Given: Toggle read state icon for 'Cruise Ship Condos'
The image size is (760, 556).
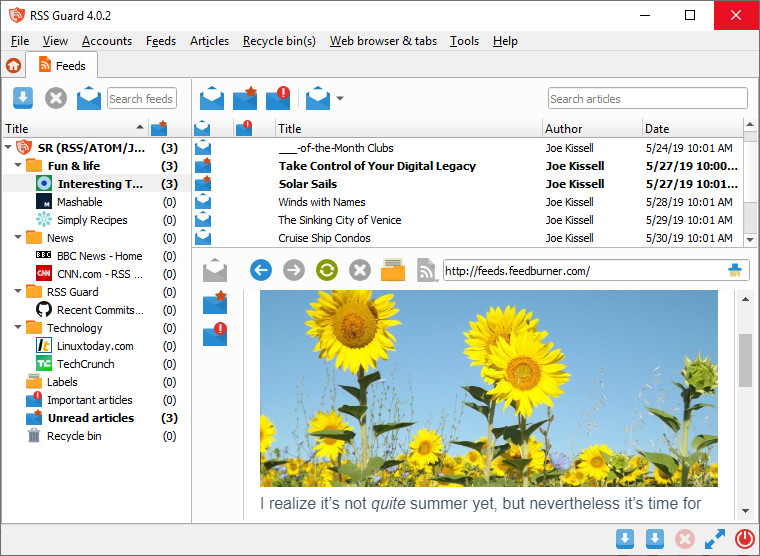Looking at the screenshot, I should click(x=203, y=238).
